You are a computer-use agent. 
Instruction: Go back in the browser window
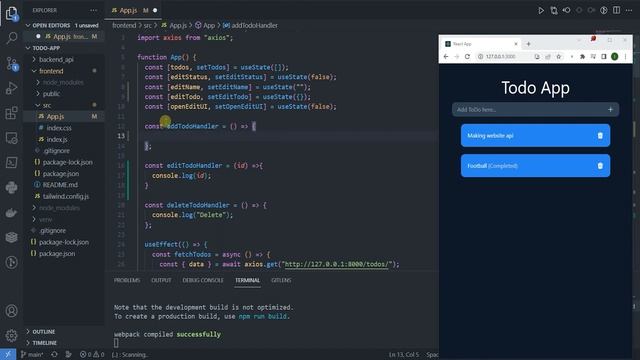(446, 57)
